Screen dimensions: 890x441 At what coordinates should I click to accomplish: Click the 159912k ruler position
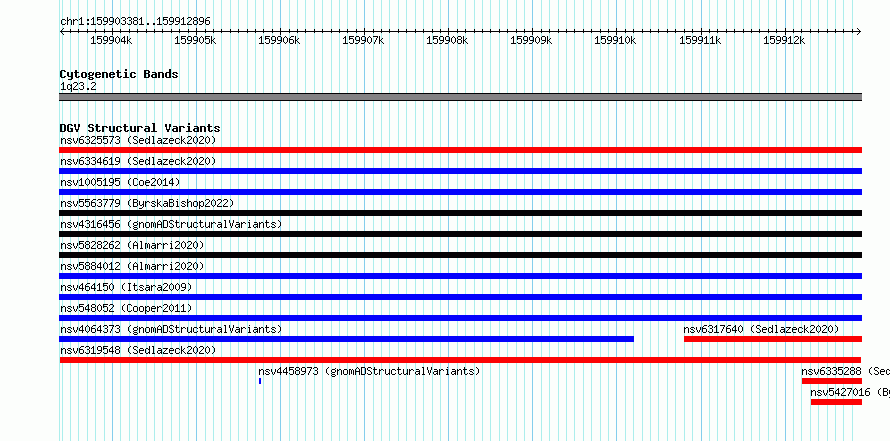point(784,40)
